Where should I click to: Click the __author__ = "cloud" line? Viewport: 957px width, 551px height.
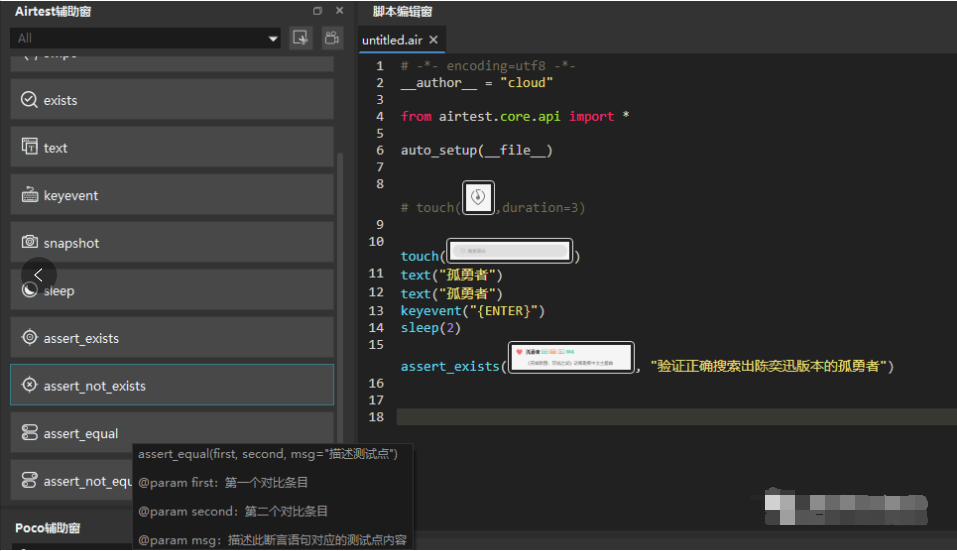click(x=476, y=83)
